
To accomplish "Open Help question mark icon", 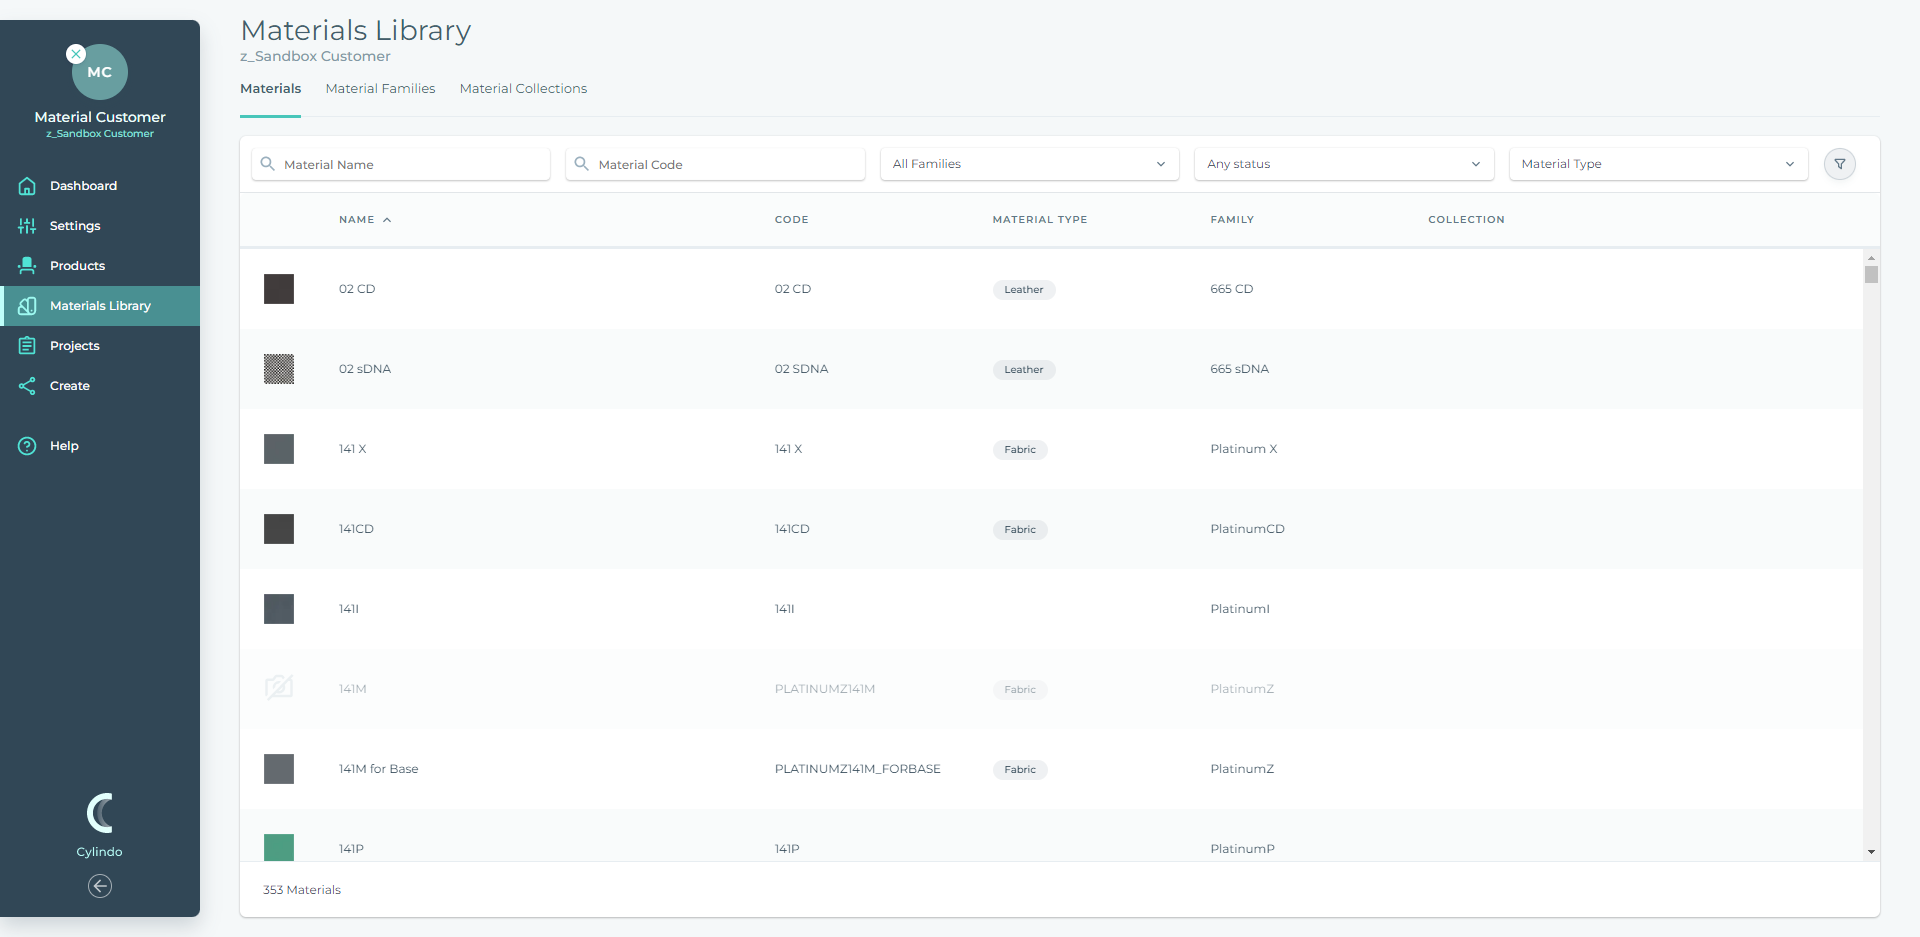I will pyautogui.click(x=27, y=446).
